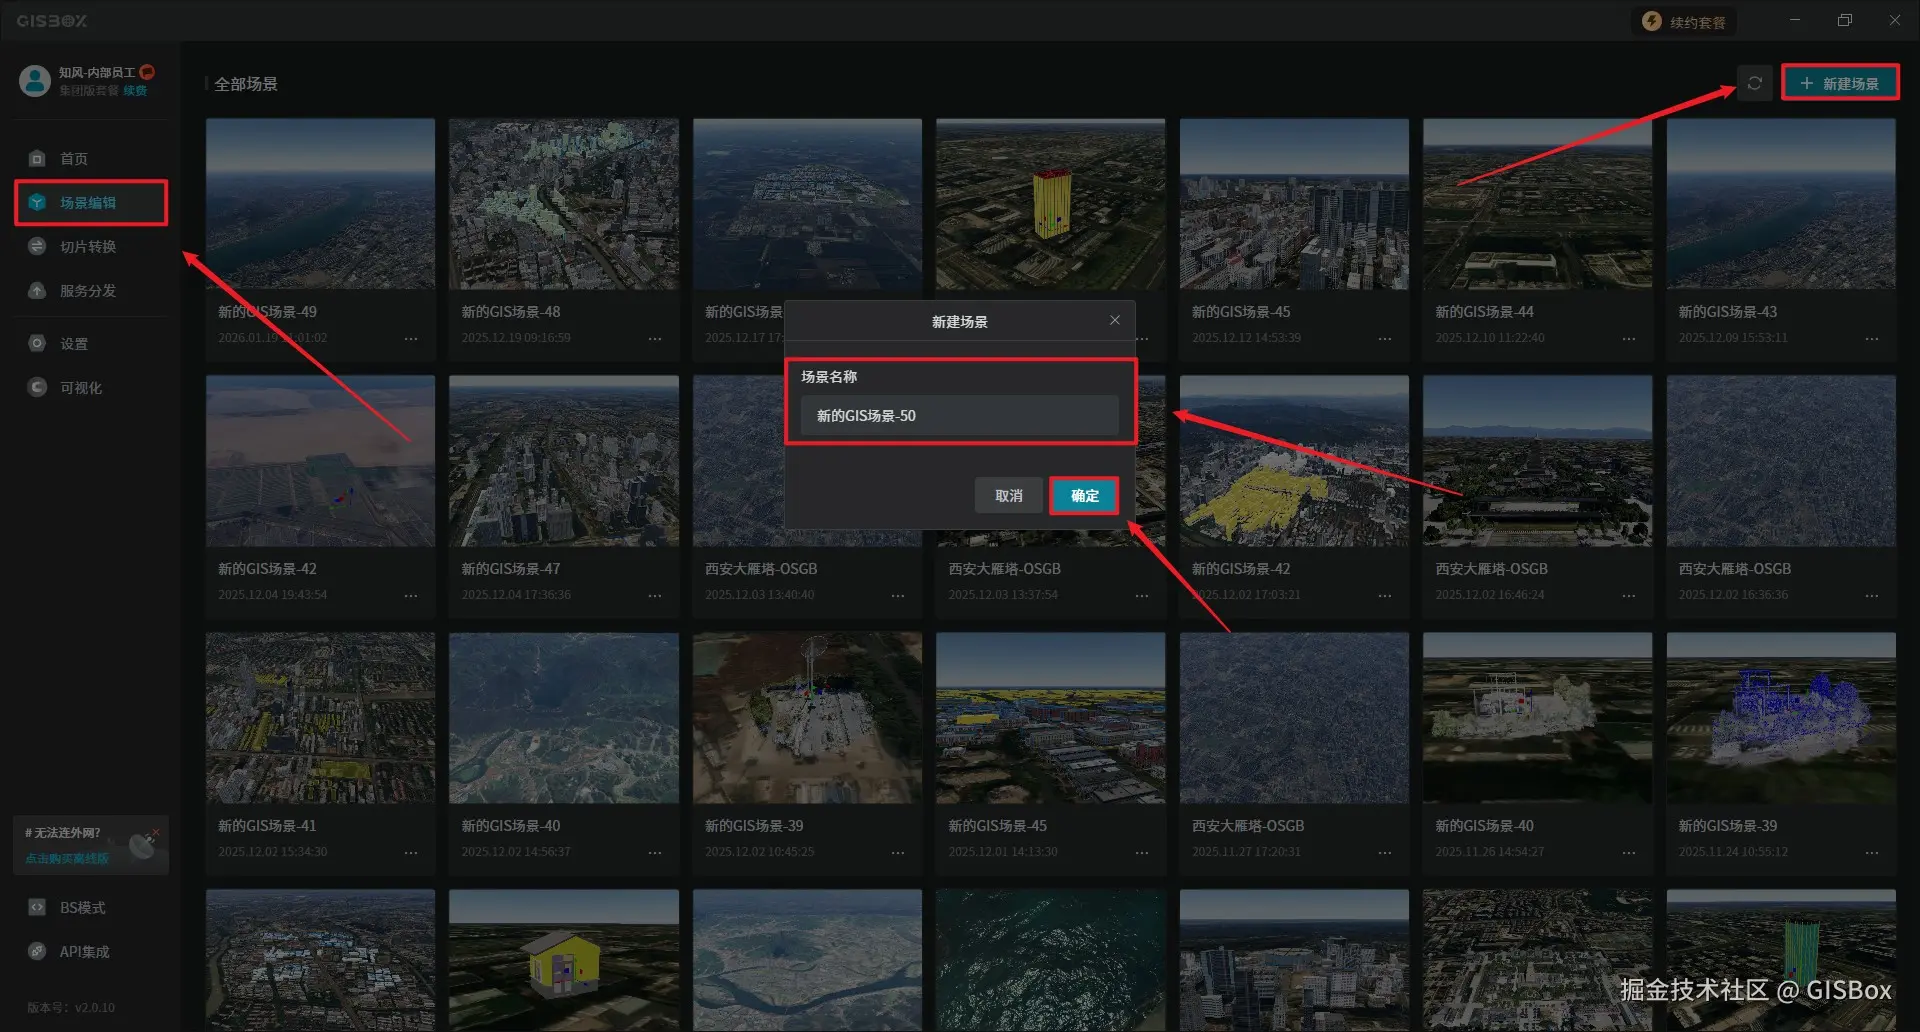Viewport: 1920px width, 1032px height.
Task: Open more menu for scene dated 2025.11.26
Action: pos(1629,853)
